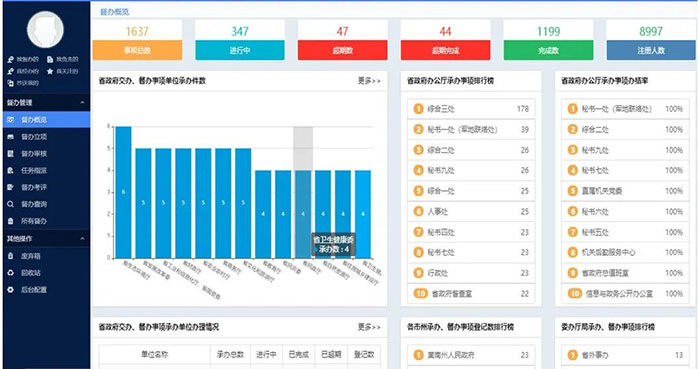This screenshot has width=700, height=369.
Task: Open 督办立项 in the sidebar
Action: tap(46, 137)
